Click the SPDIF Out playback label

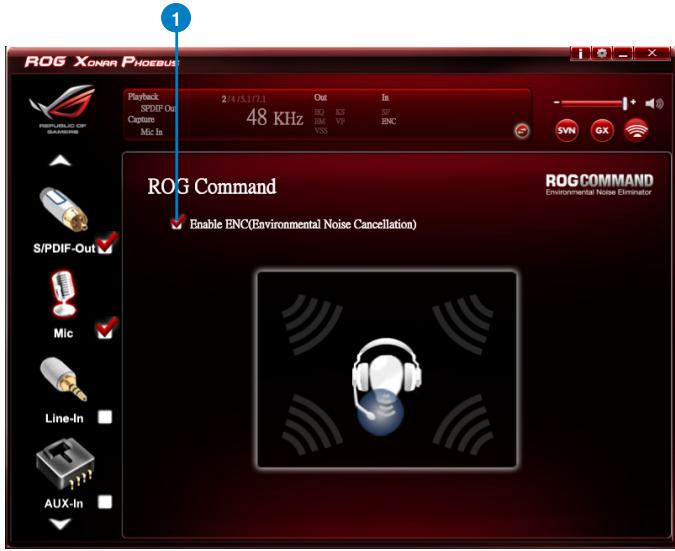158,108
